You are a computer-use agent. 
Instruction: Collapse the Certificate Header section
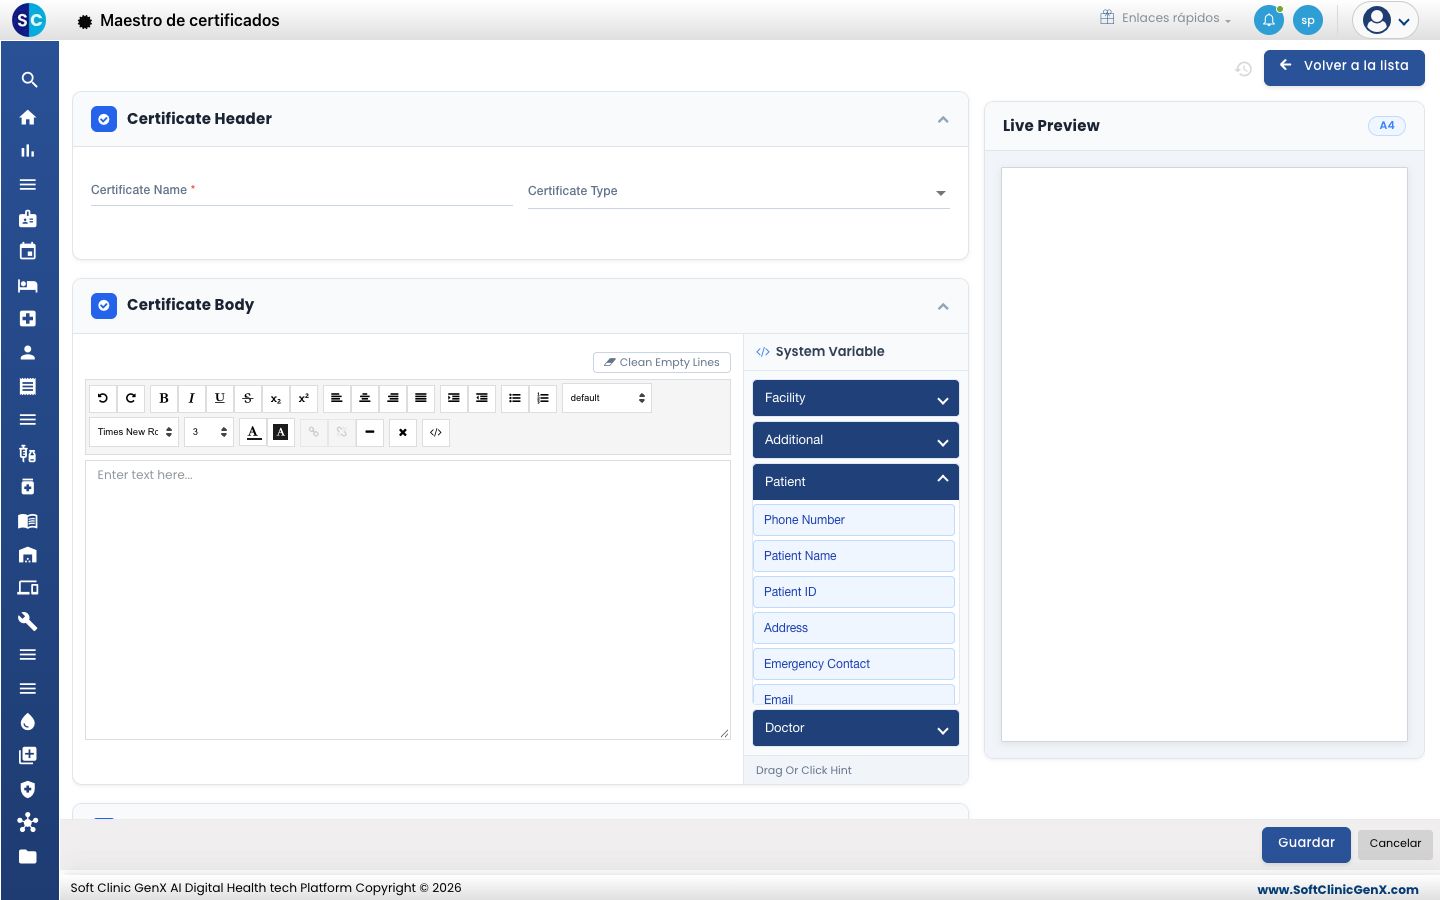(943, 119)
